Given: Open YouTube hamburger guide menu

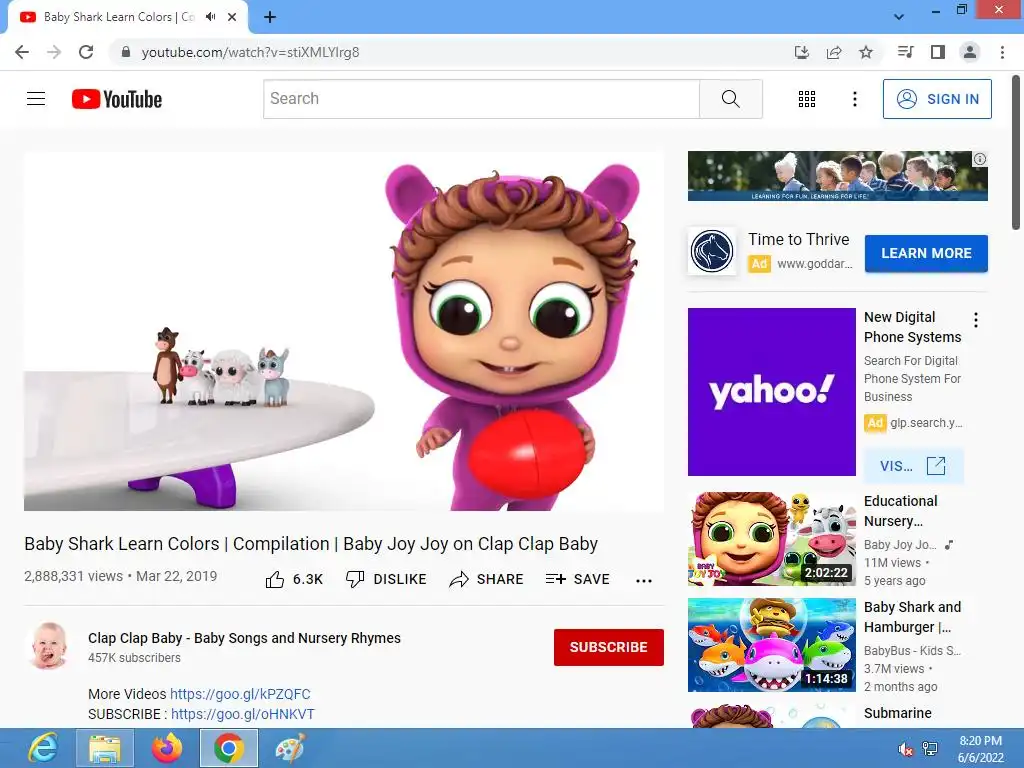Looking at the screenshot, I should click(36, 99).
